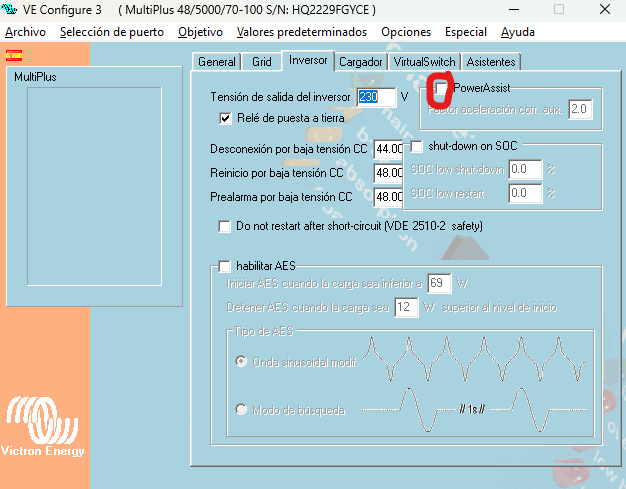Enable the habilitar AES checkbox
This screenshot has height=489, width=626.
(x=224, y=266)
